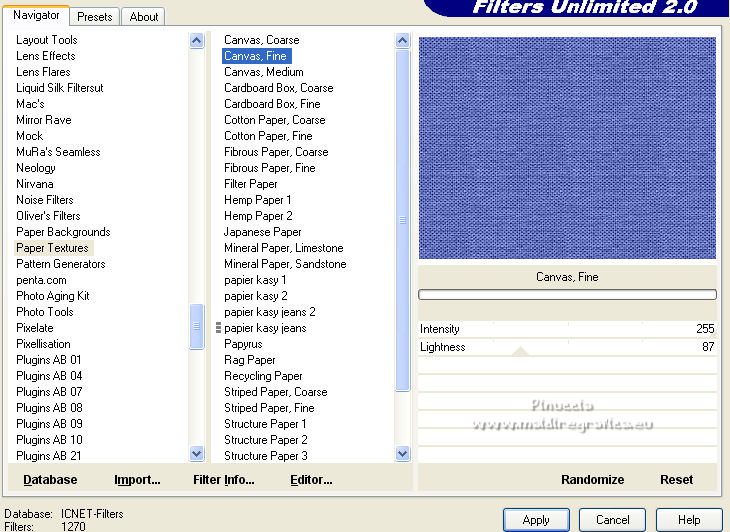Select Layout Tools category
The width and height of the screenshot is (730, 532).
pos(47,40)
